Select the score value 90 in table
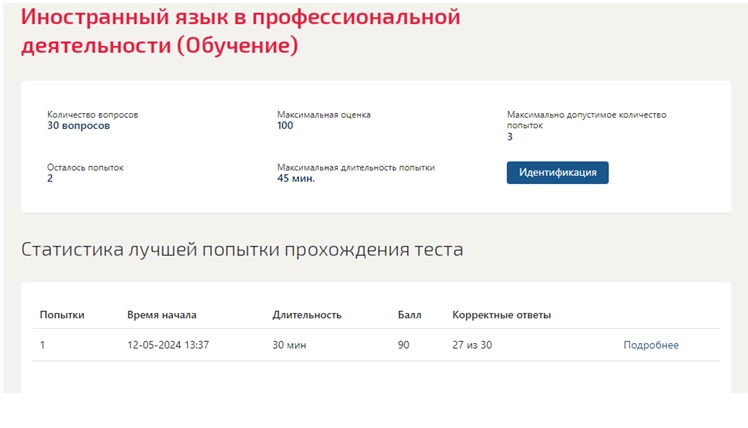This screenshot has width=748, height=428. point(404,345)
